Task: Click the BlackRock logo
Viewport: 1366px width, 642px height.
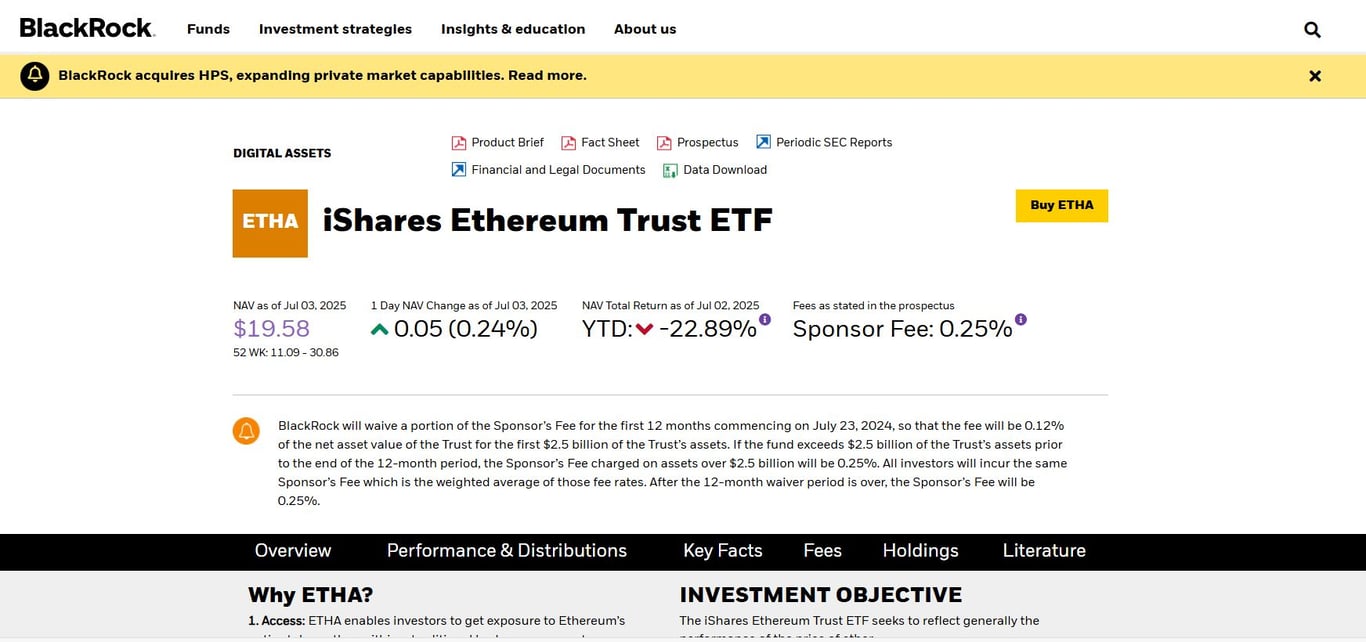Action: pos(87,27)
